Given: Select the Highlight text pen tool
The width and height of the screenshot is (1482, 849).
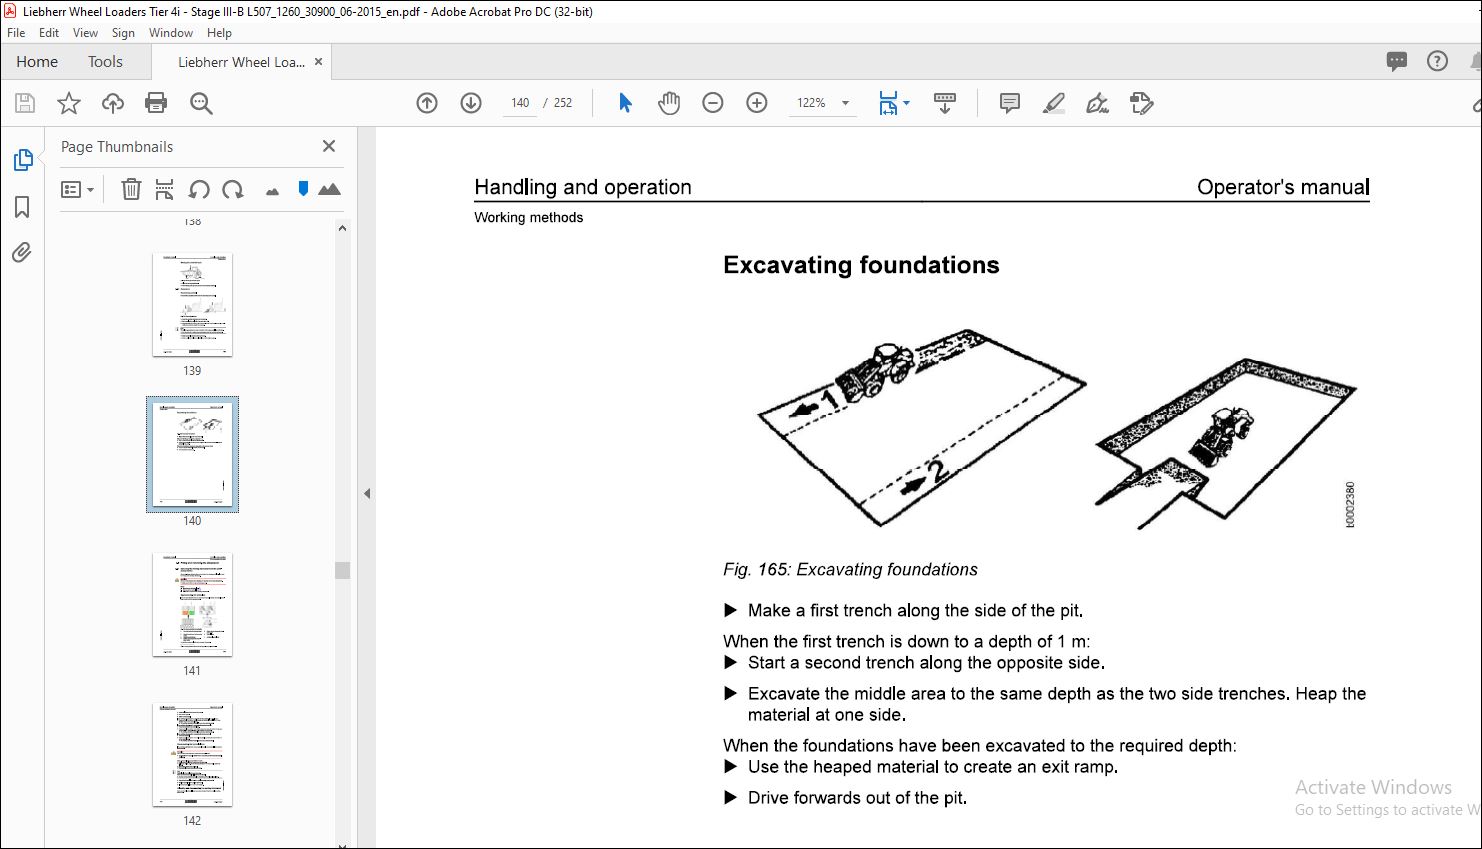Looking at the screenshot, I should (1054, 103).
